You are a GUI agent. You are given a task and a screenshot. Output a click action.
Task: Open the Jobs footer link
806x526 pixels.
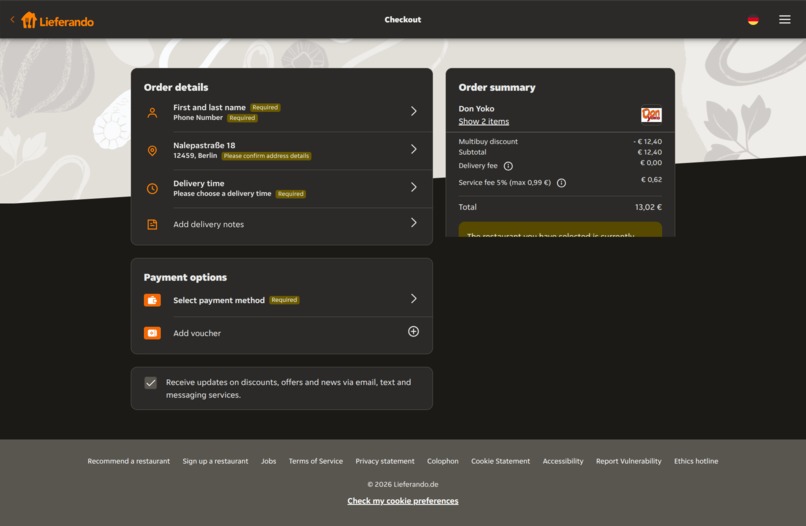(x=268, y=461)
